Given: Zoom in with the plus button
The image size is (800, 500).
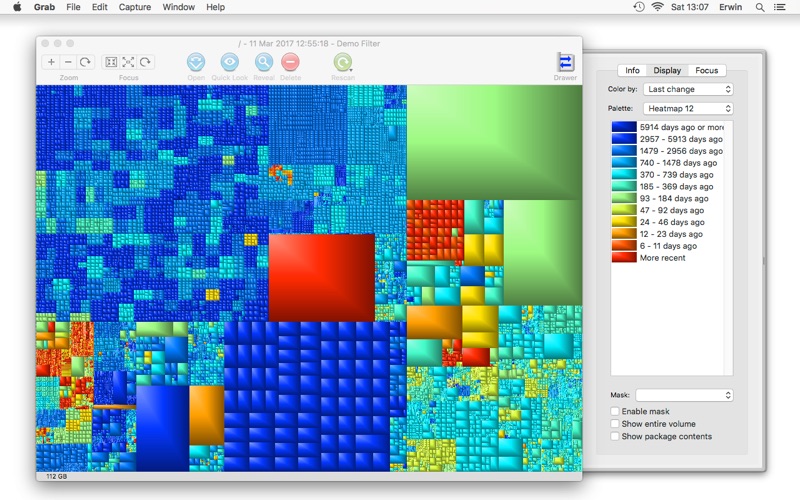Looking at the screenshot, I should (x=51, y=62).
